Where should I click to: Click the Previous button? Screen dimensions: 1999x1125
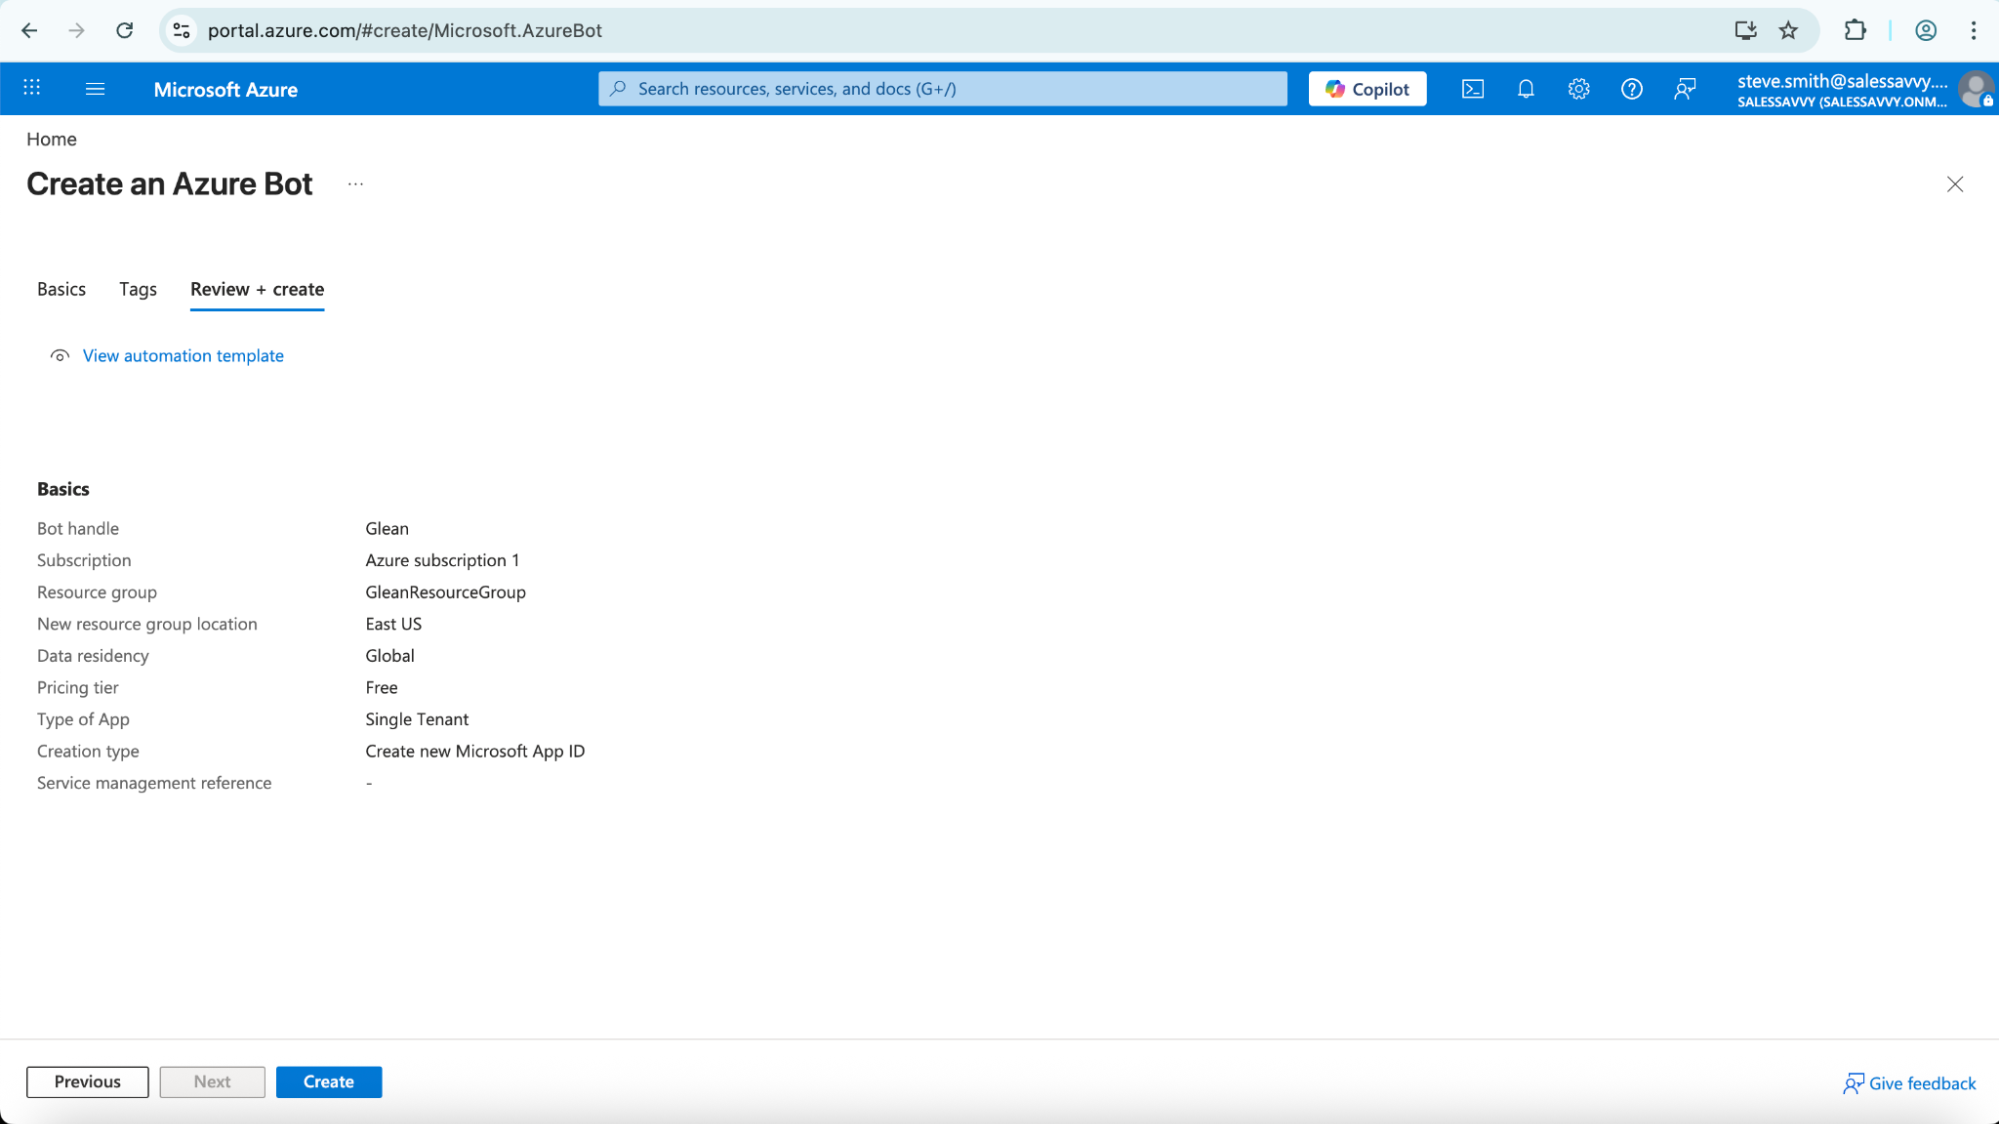coord(87,1082)
